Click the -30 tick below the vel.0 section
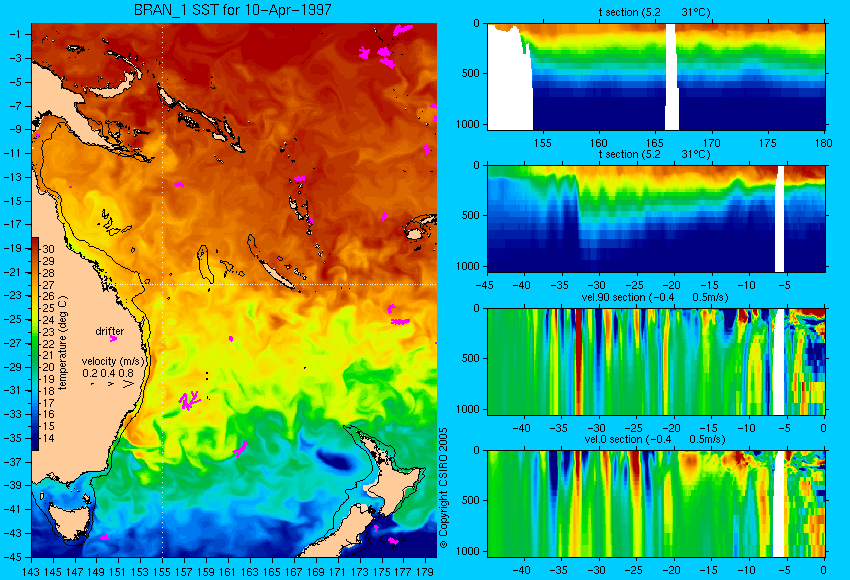 click(x=596, y=570)
